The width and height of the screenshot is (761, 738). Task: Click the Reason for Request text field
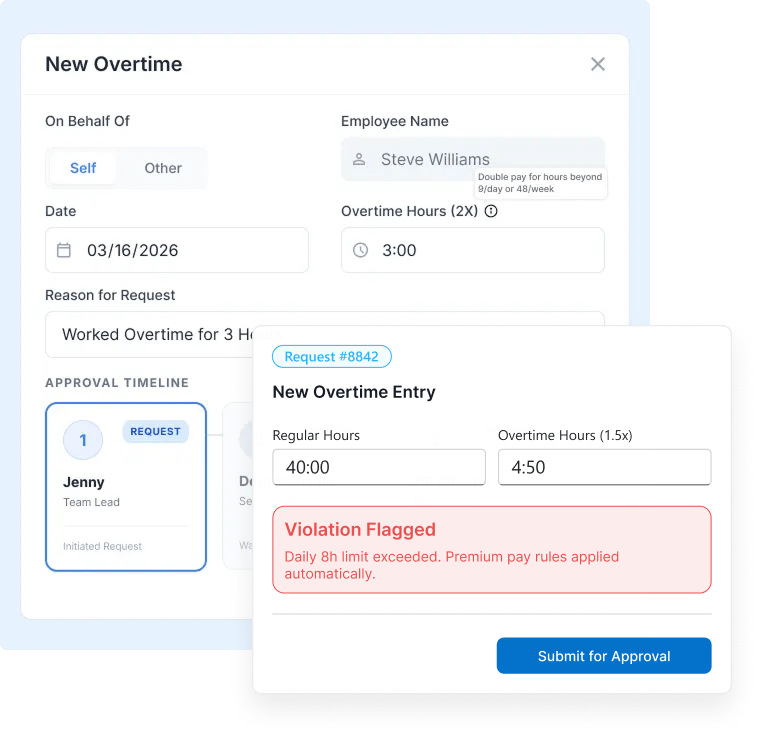[150, 334]
